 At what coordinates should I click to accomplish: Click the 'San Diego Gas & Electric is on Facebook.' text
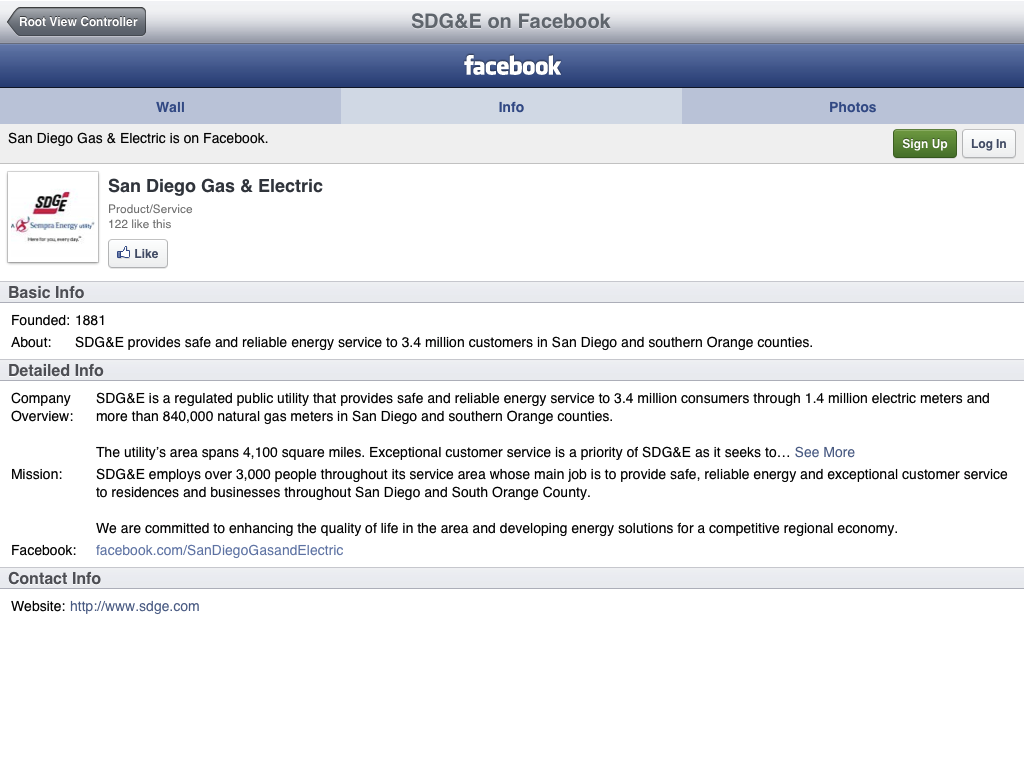click(x=138, y=138)
